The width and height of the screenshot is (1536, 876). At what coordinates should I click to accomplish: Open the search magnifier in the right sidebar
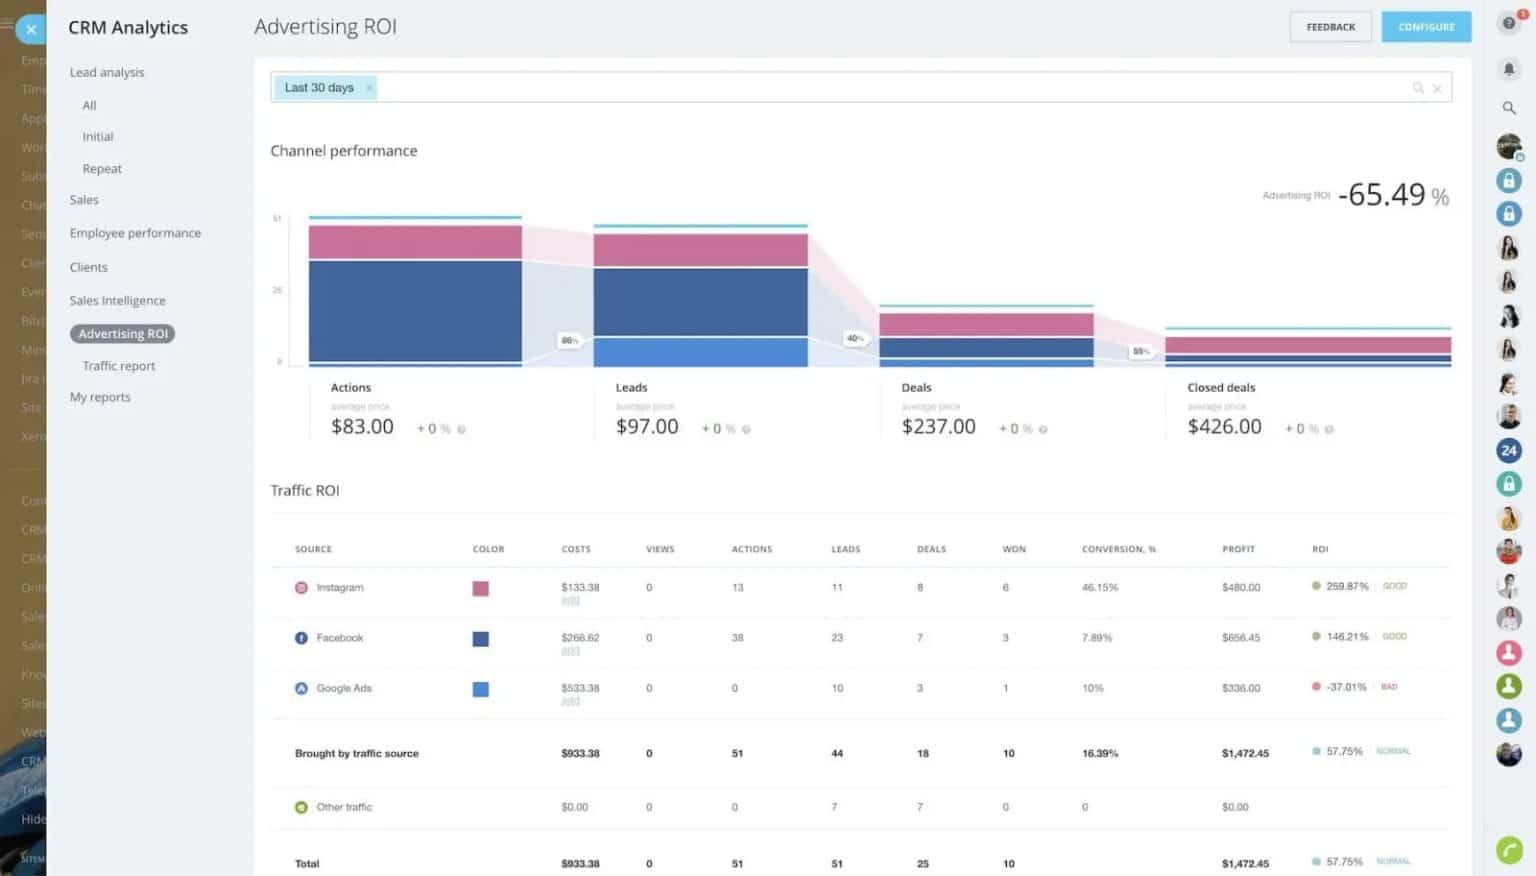tap(1509, 108)
